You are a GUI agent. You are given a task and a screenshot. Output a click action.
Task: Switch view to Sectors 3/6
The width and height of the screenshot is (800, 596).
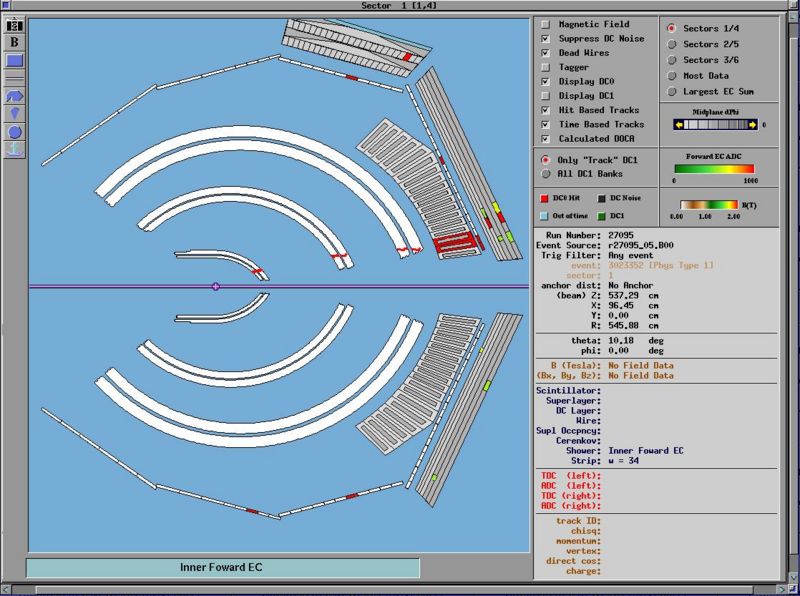click(x=672, y=60)
